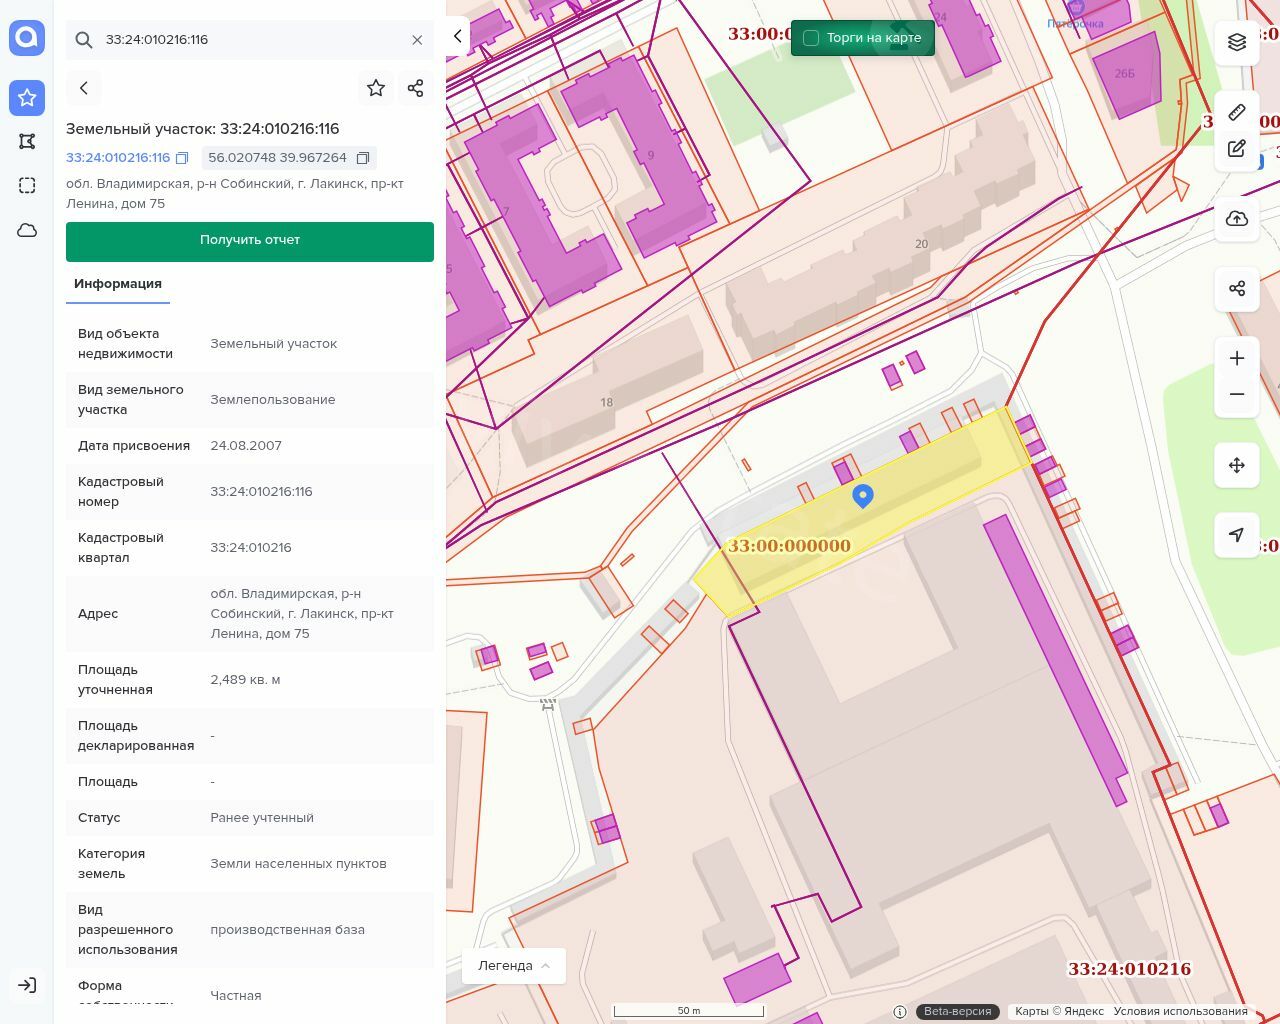The width and height of the screenshot is (1280, 1024).
Task: Go back using the left arrow button
Action: click(84, 88)
